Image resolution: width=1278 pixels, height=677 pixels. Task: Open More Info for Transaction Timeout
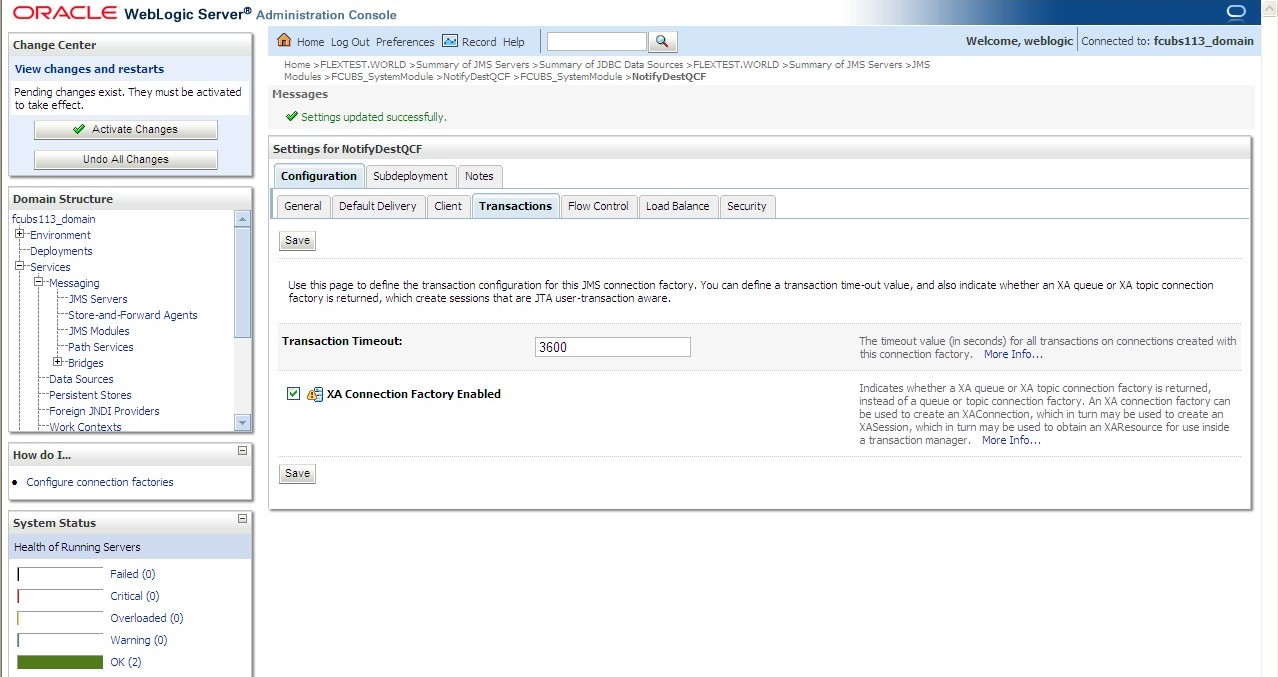1013,354
